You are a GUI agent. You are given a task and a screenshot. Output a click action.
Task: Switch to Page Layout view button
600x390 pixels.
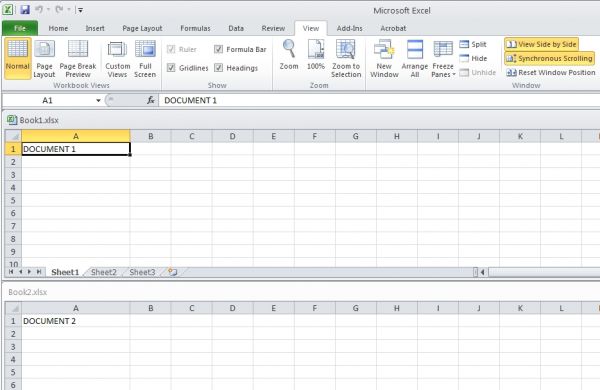pos(44,58)
